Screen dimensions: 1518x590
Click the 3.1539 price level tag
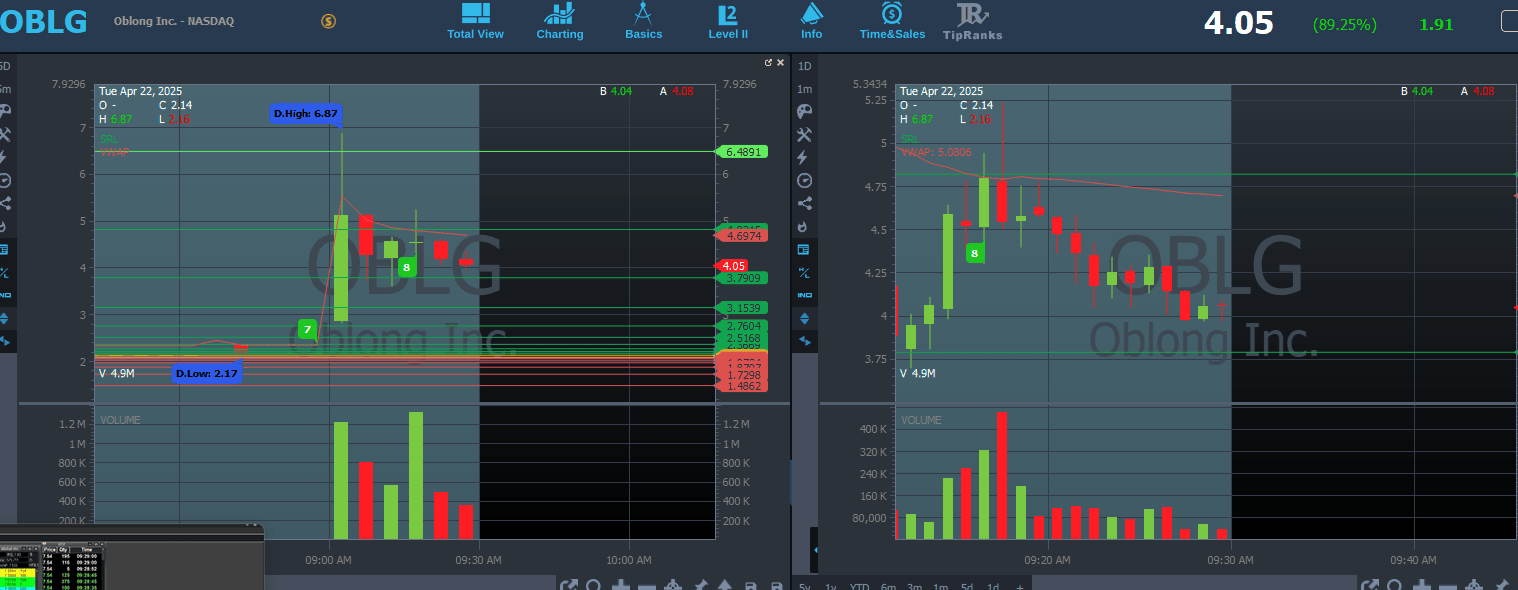(743, 308)
